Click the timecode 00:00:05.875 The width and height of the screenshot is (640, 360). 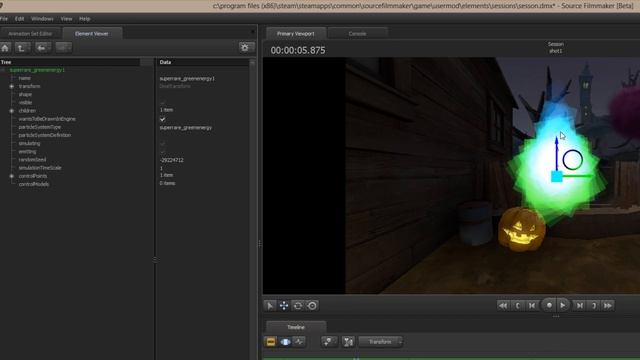[298, 51]
